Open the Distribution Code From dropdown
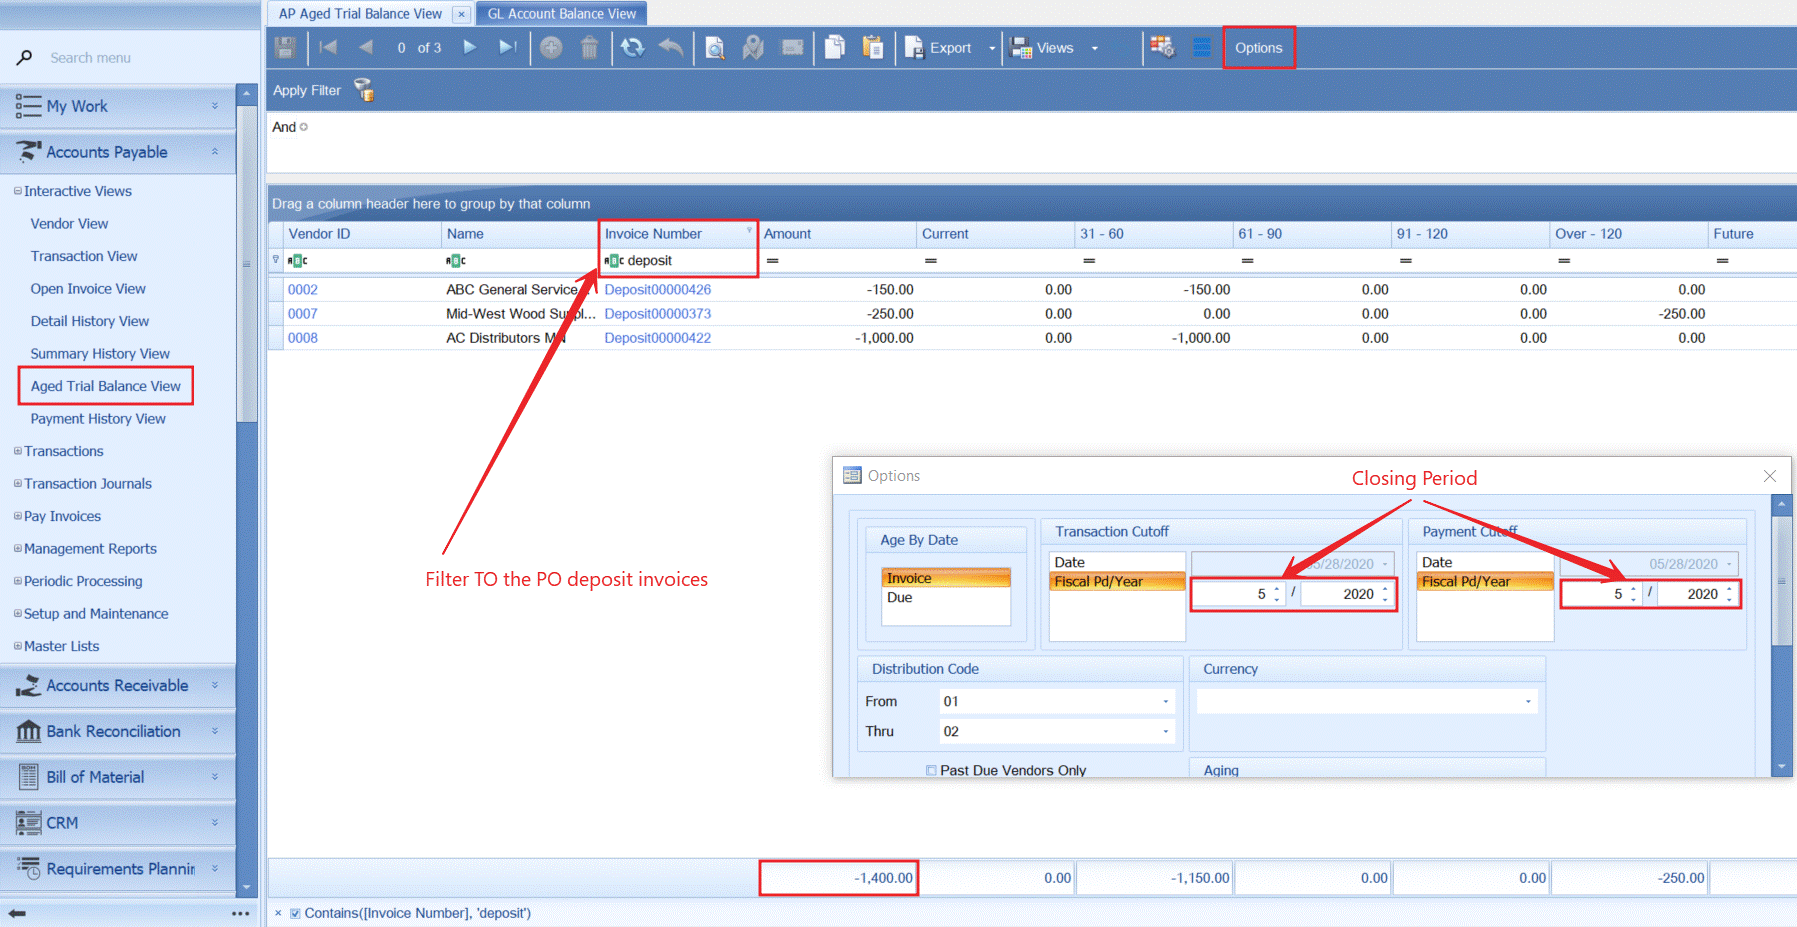Viewport: 1797px width, 927px height. coord(1165,702)
